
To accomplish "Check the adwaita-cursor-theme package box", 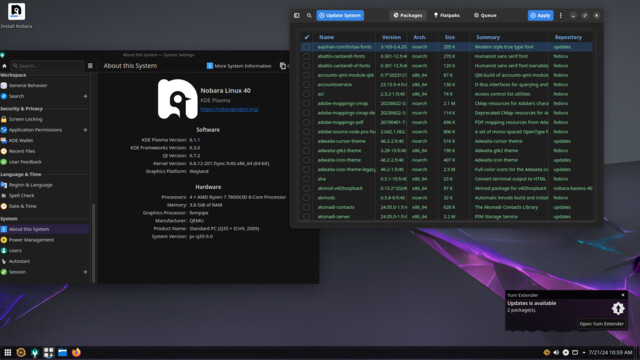I will tap(306, 141).
